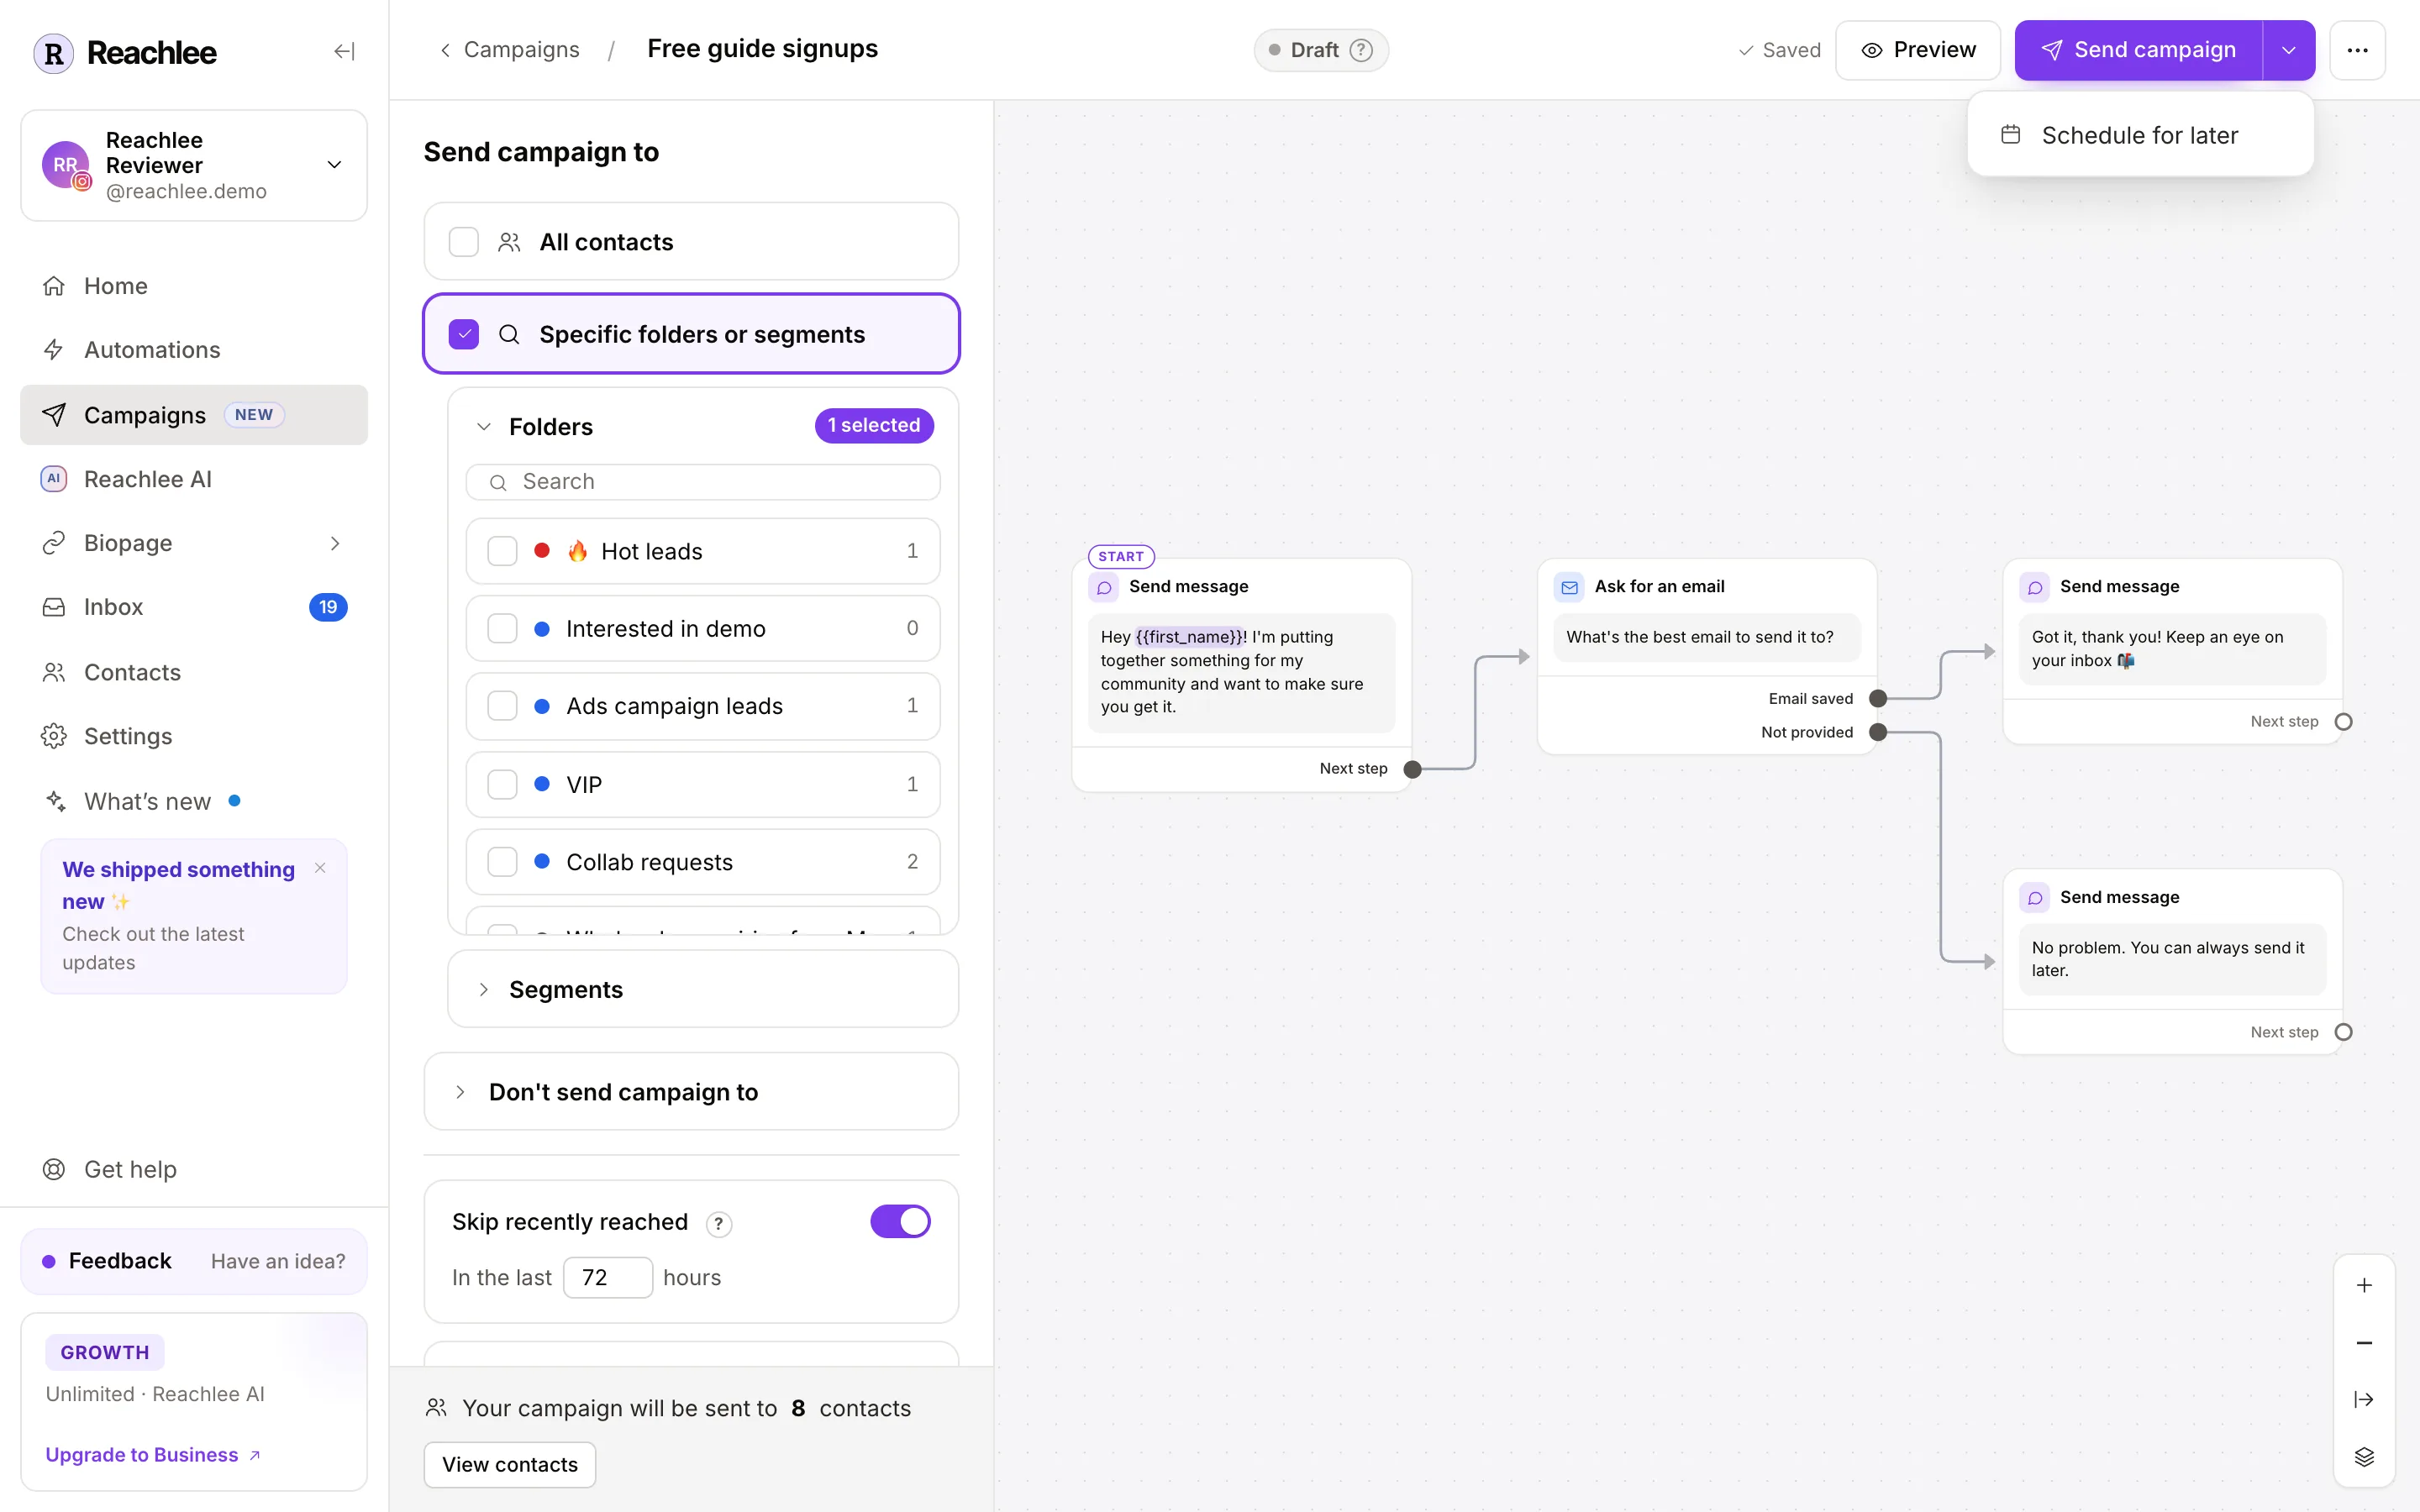Uncheck Specific folders or segments checkbox
The width and height of the screenshot is (2420, 1512).
point(464,334)
